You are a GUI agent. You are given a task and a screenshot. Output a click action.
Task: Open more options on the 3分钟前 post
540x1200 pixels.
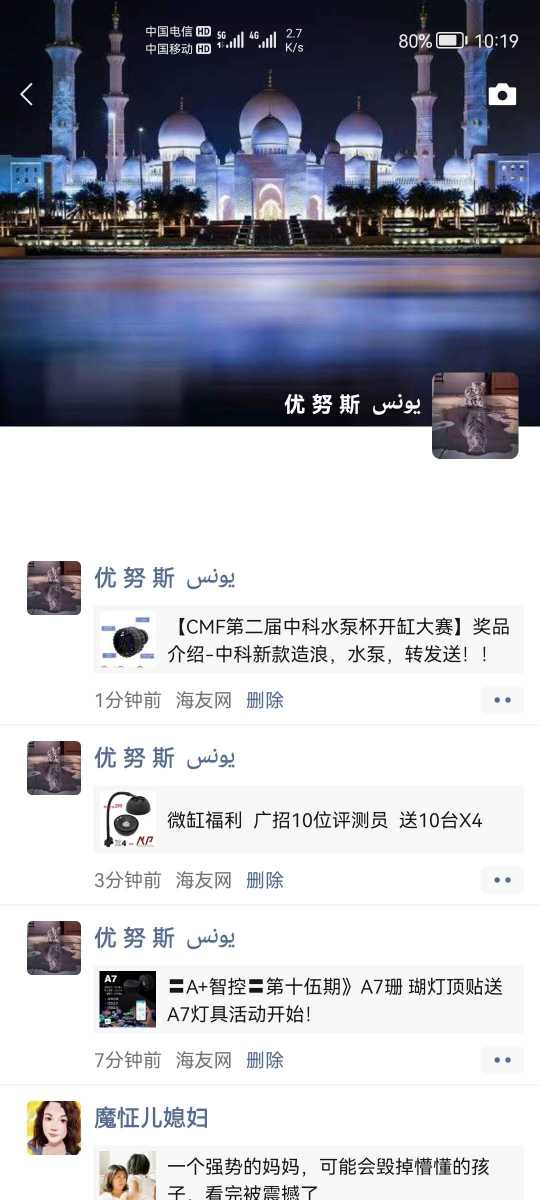tap(502, 880)
